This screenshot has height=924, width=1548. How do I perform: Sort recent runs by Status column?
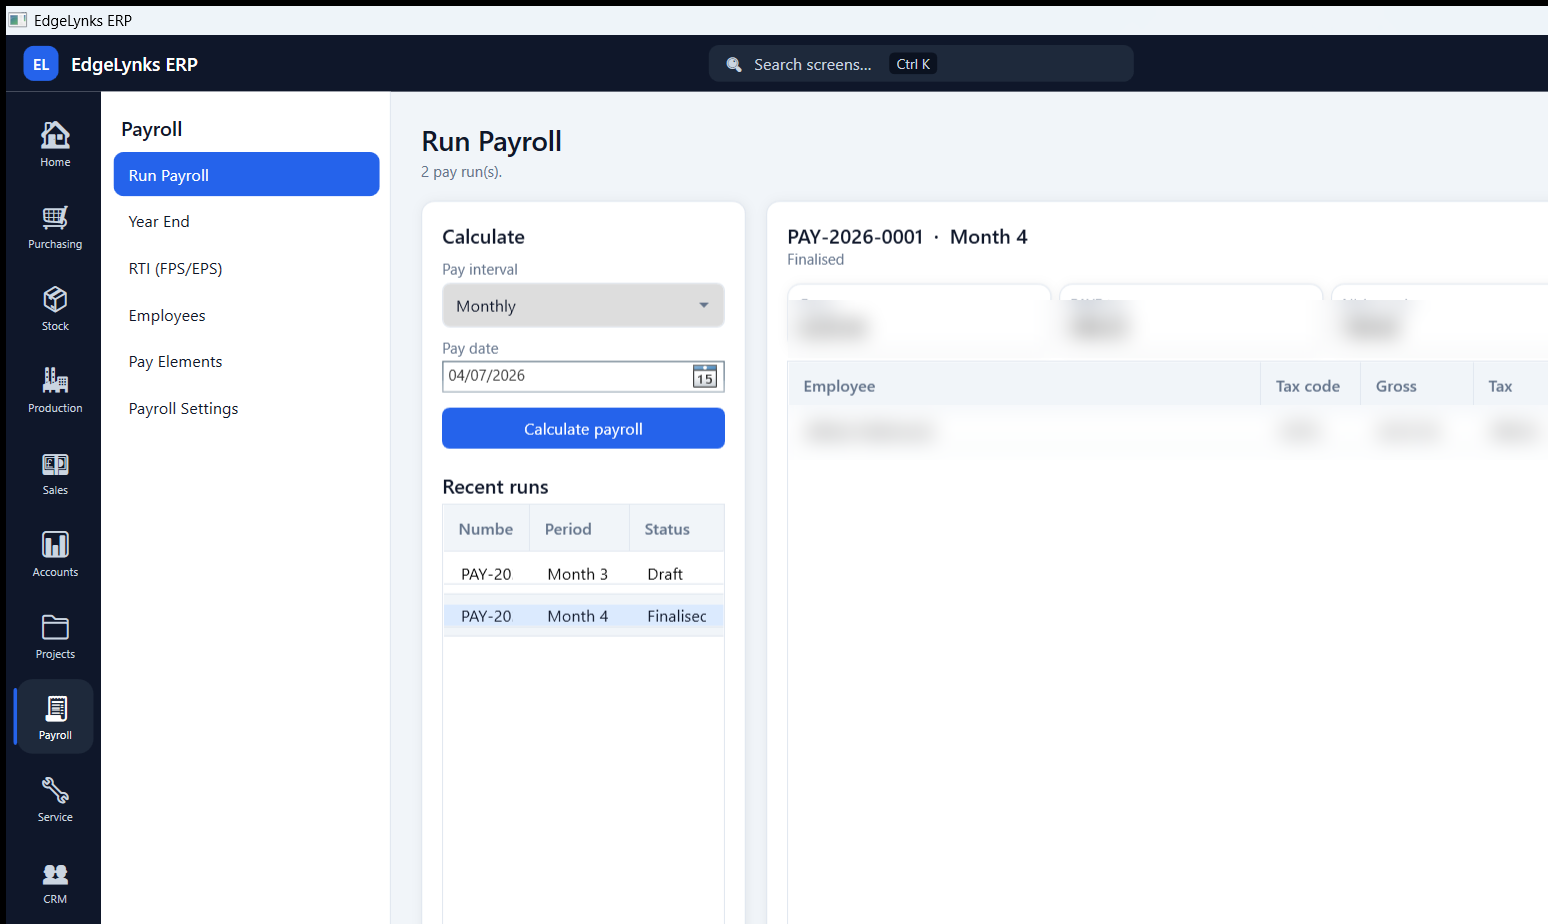tap(677, 529)
